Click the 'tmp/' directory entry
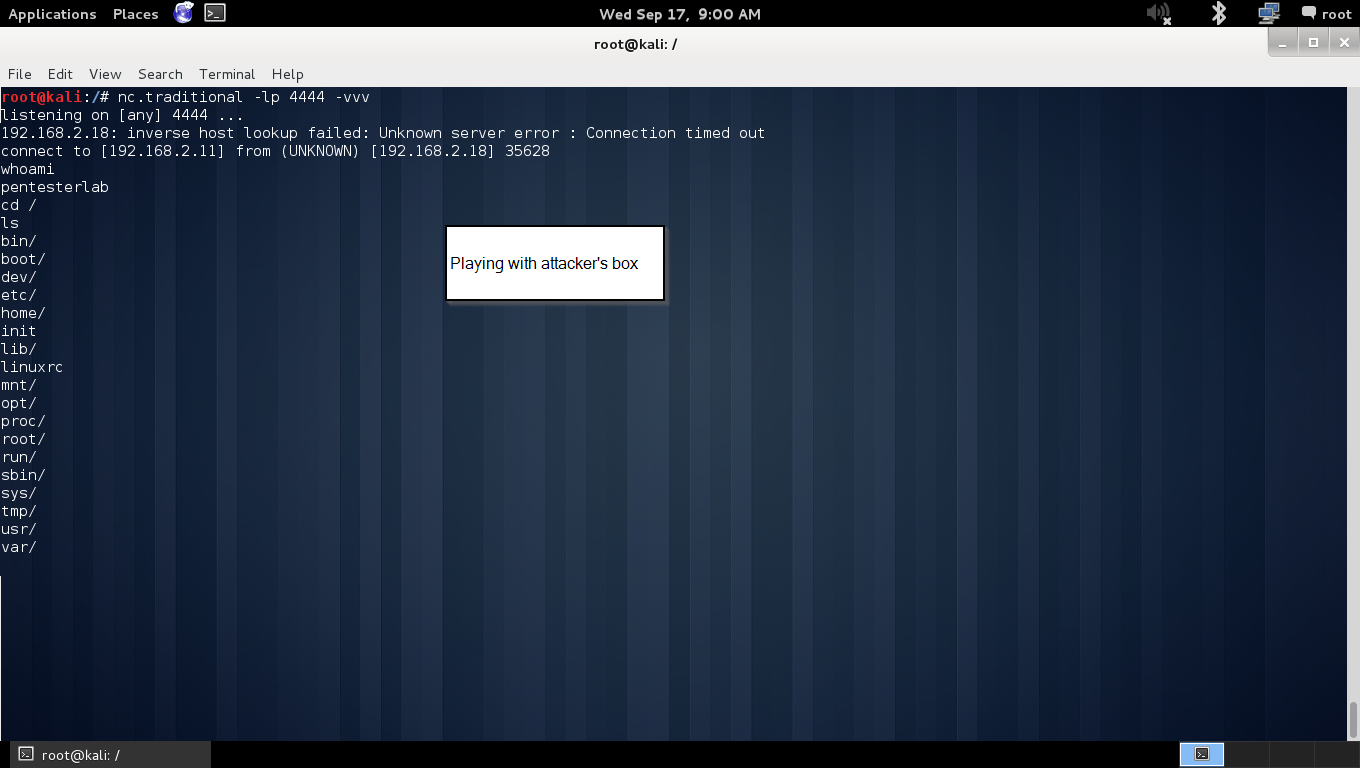 tap(19, 511)
